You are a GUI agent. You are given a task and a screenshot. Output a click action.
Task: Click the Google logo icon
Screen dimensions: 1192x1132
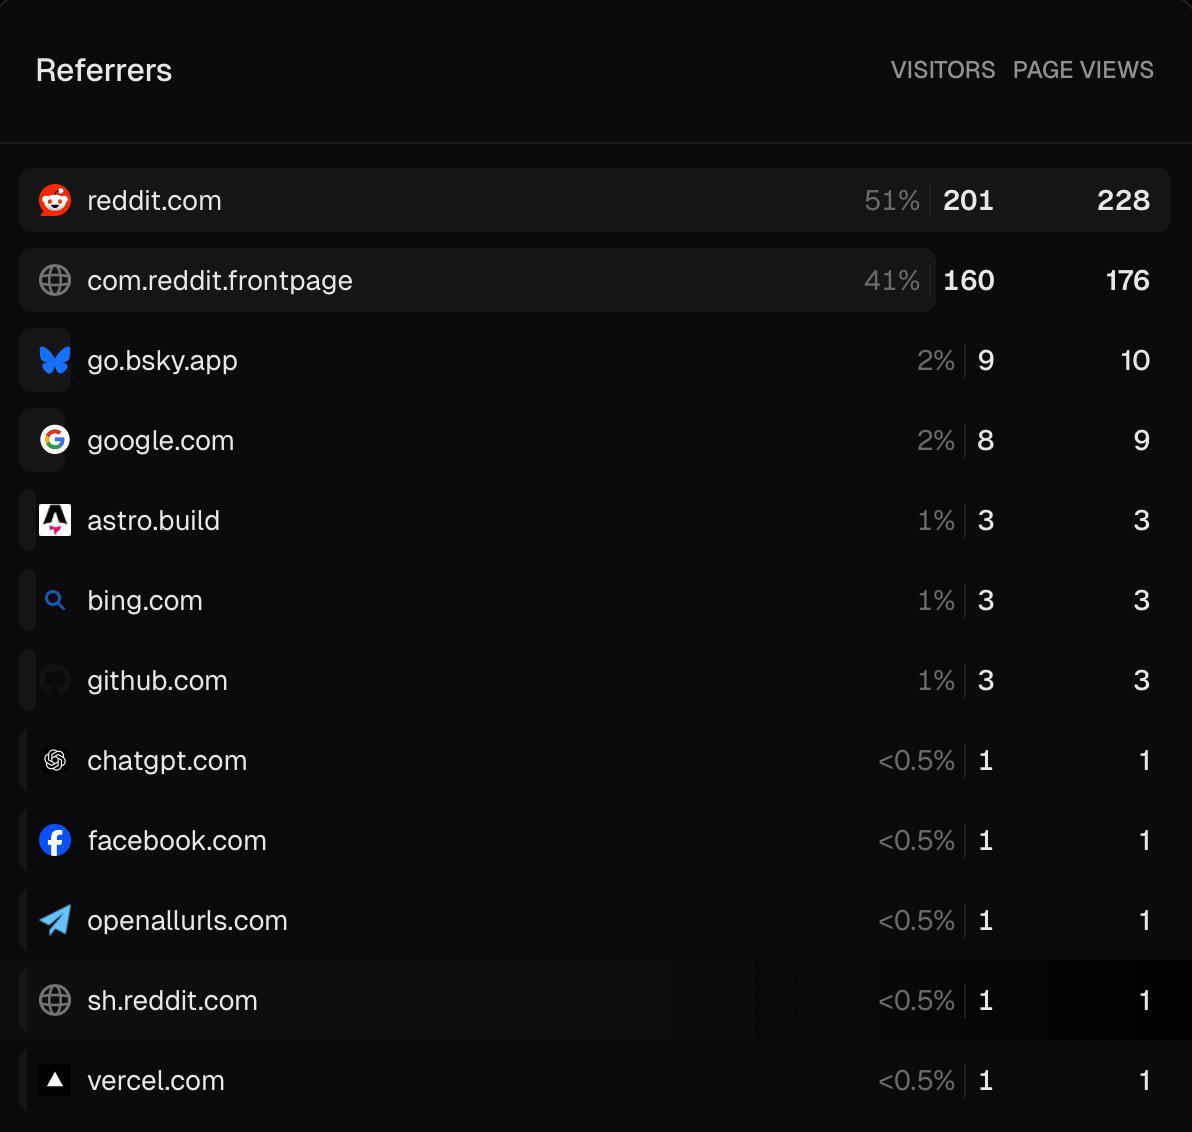coord(55,440)
